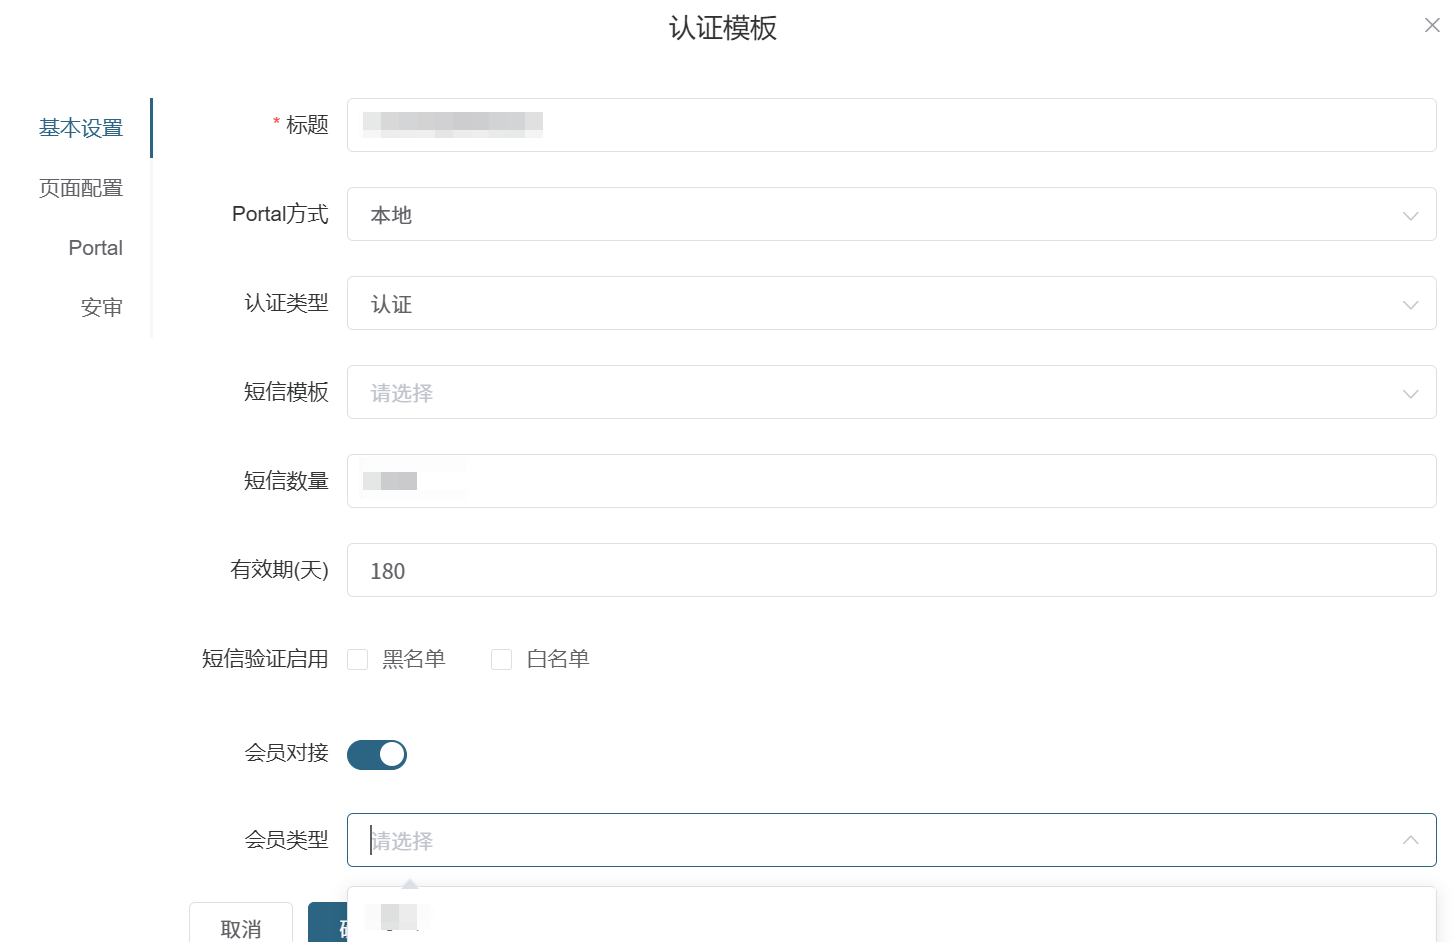1454x942 pixels.
Task: Open the Portal tab in sidebar
Action: [x=95, y=248]
